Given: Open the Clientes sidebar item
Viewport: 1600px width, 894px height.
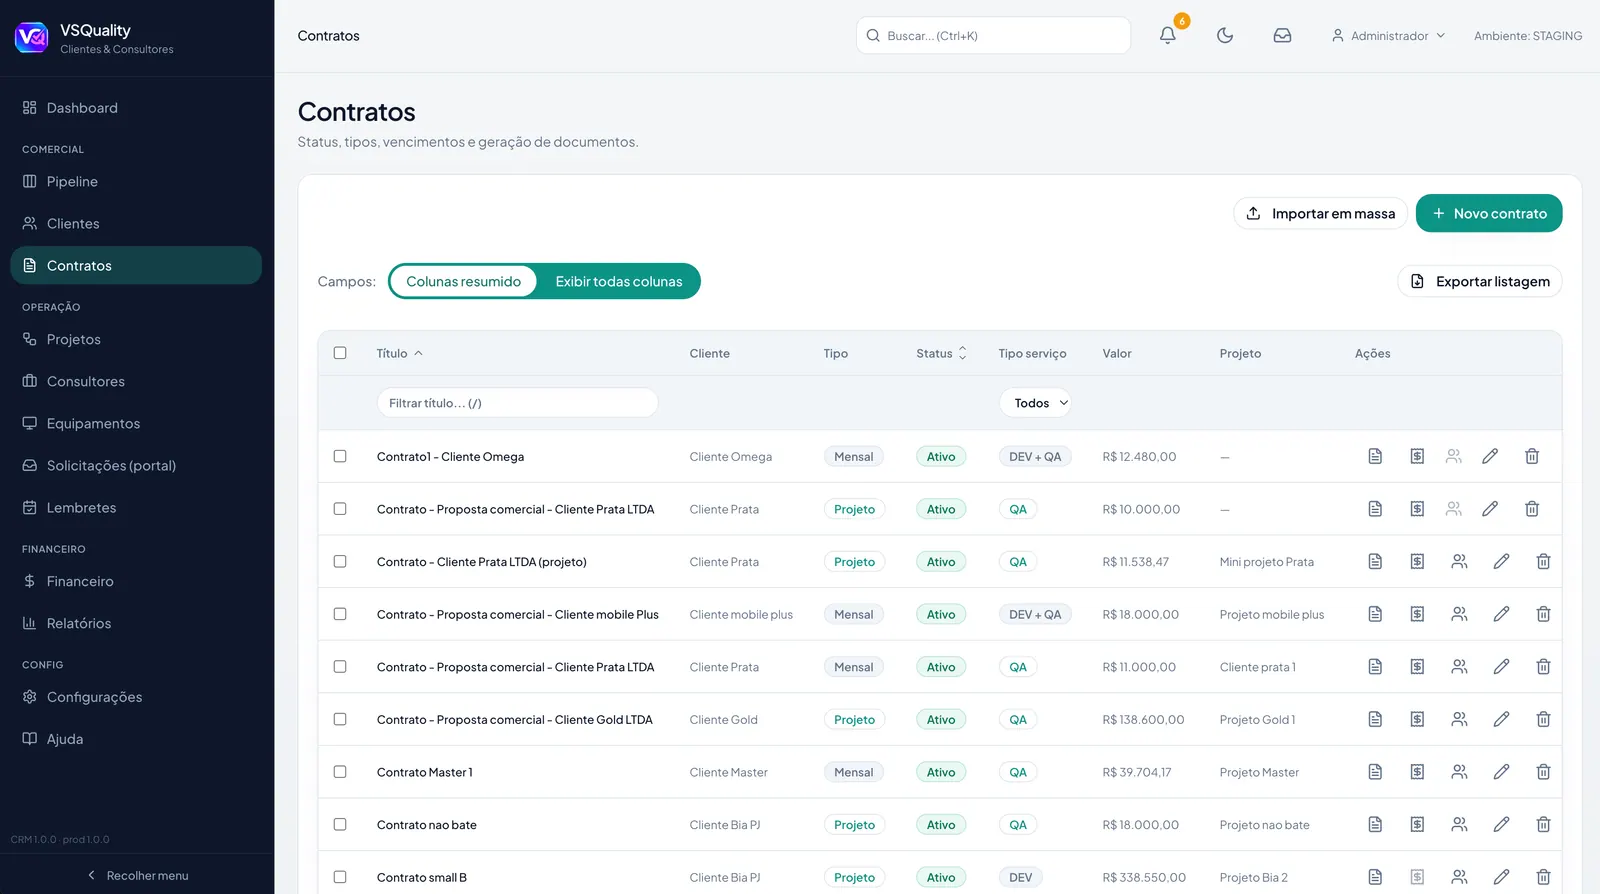Looking at the screenshot, I should coord(136,224).
